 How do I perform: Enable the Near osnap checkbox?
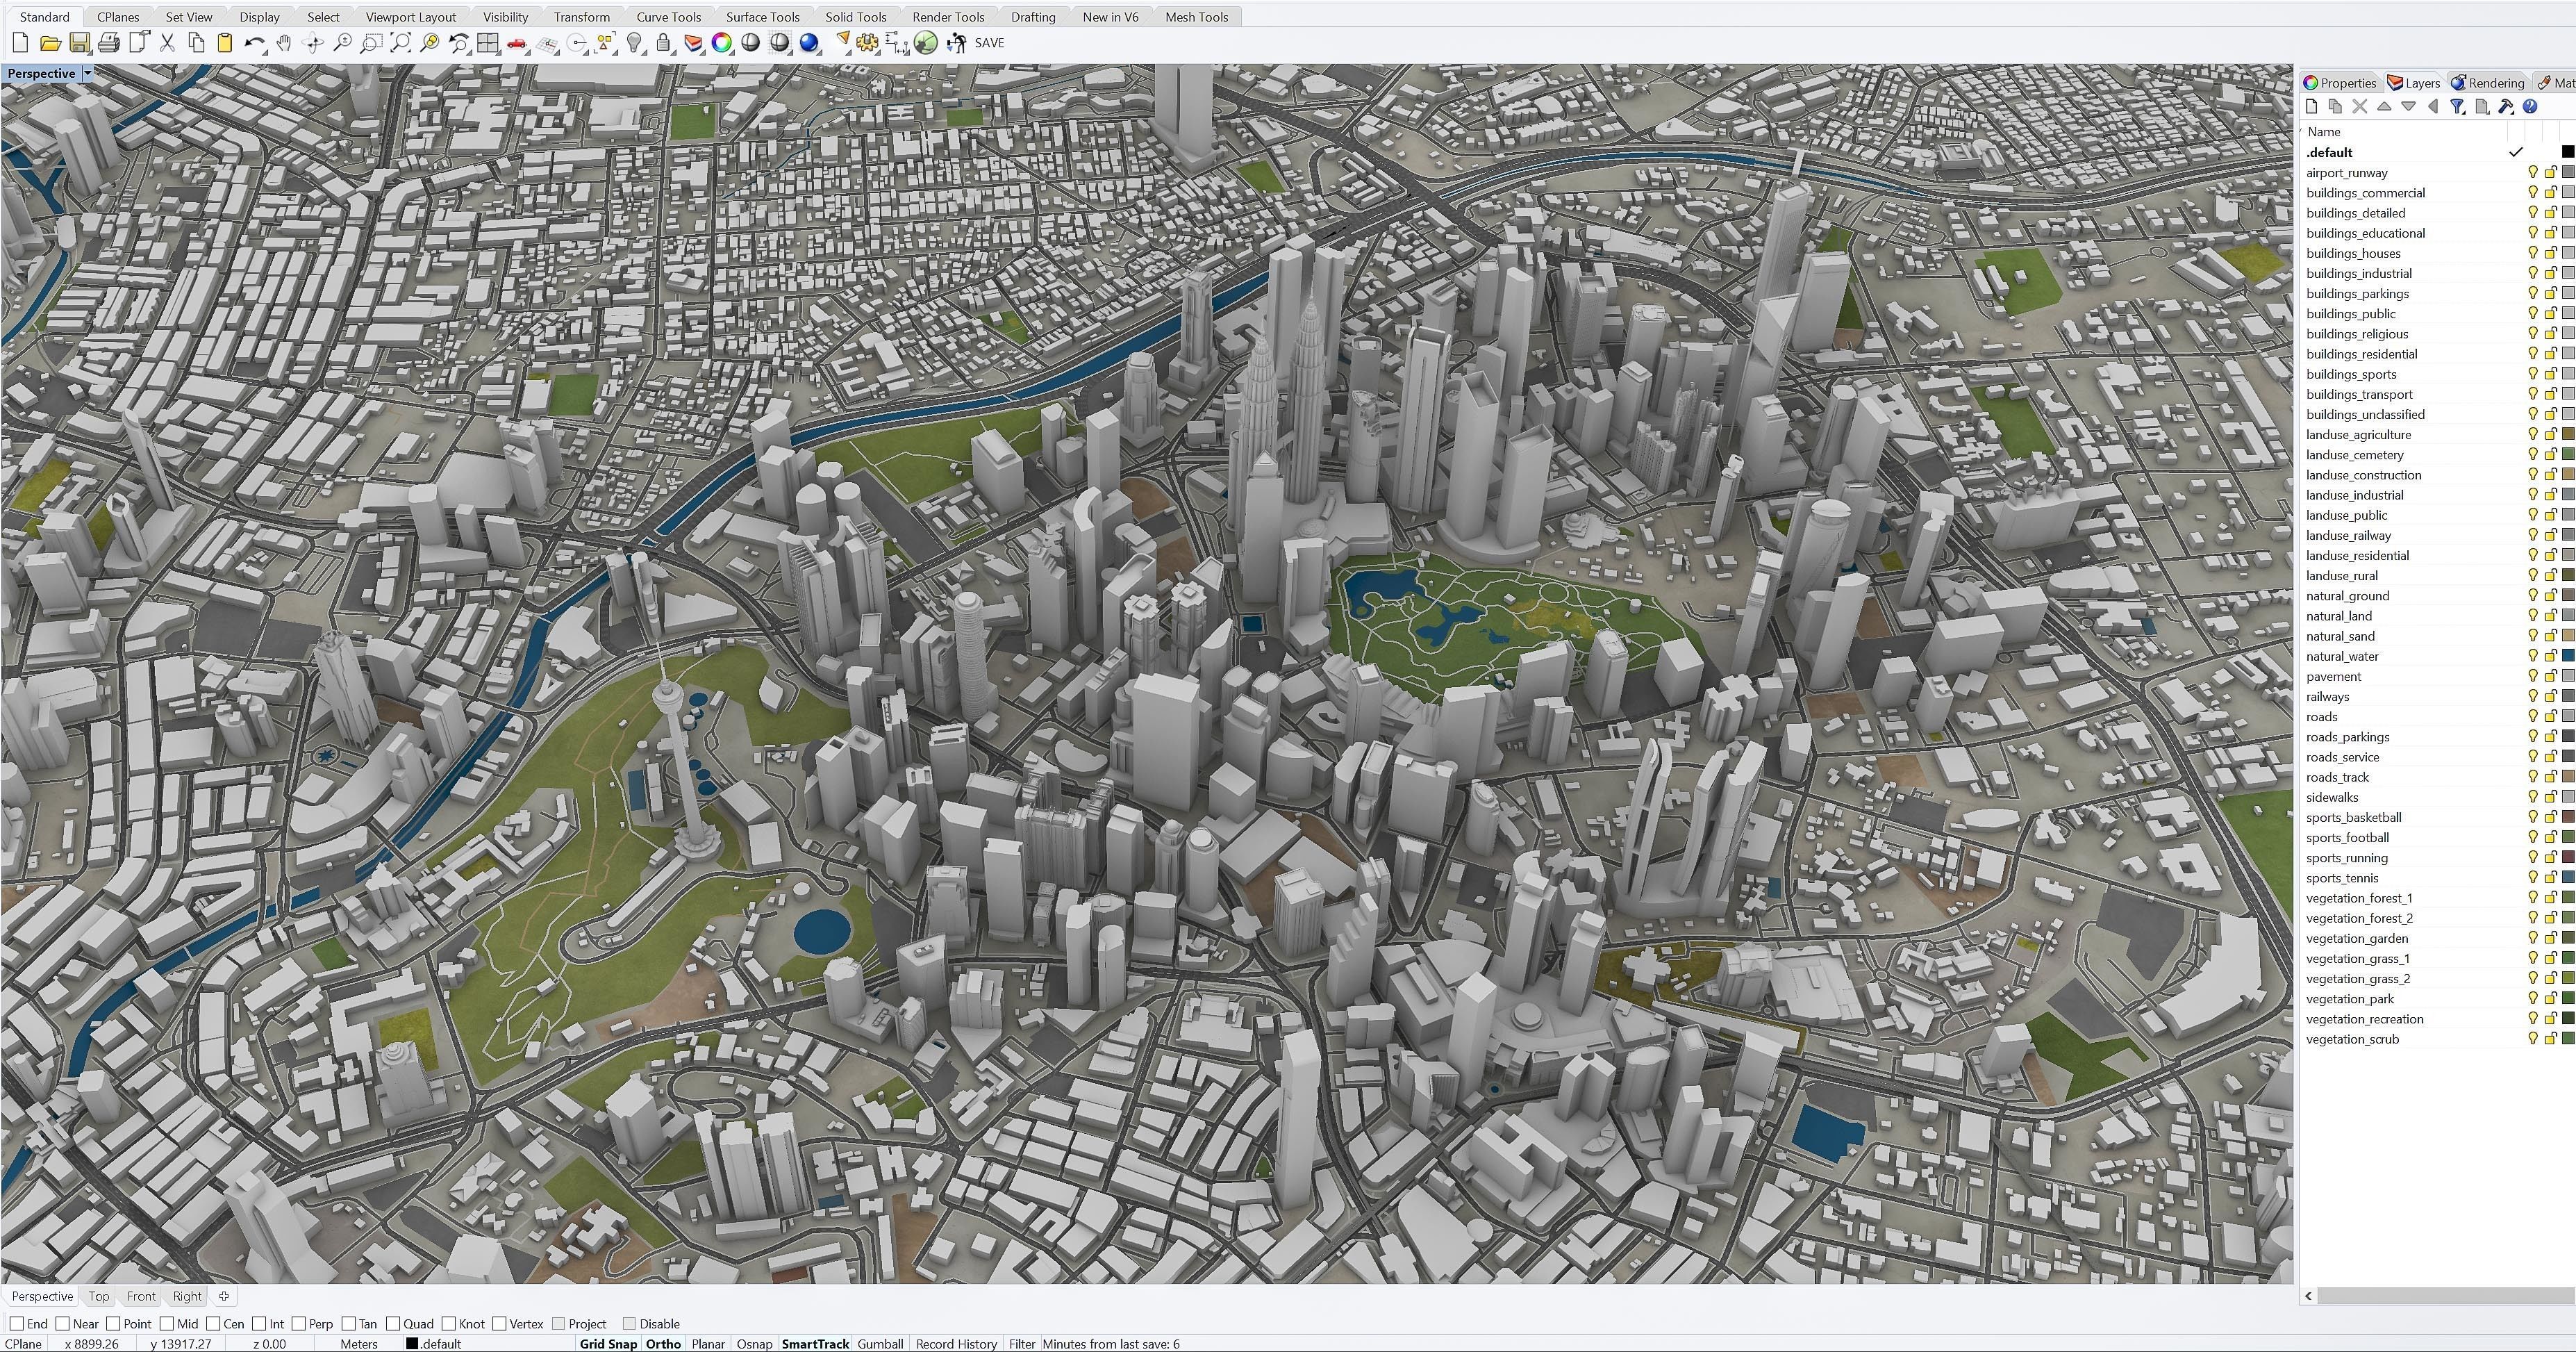click(63, 1324)
